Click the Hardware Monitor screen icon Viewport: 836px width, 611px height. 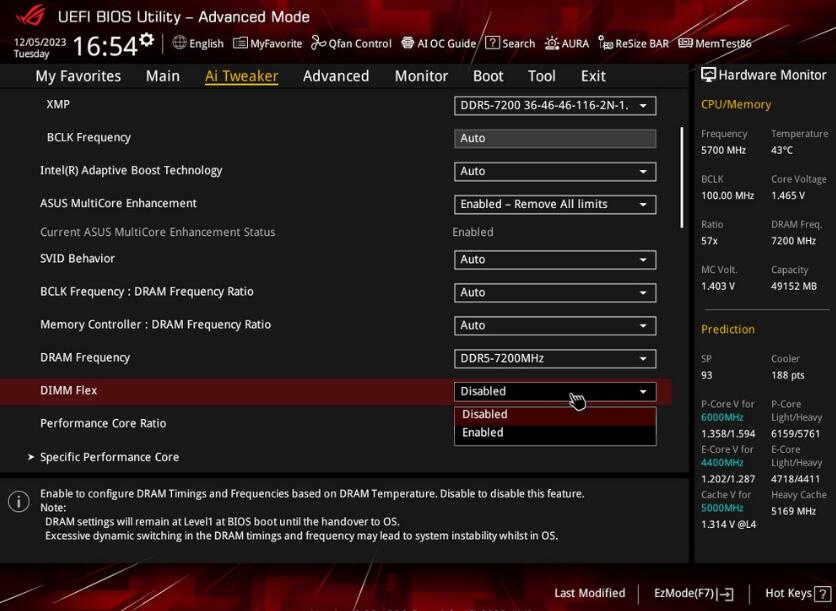[x=708, y=75]
